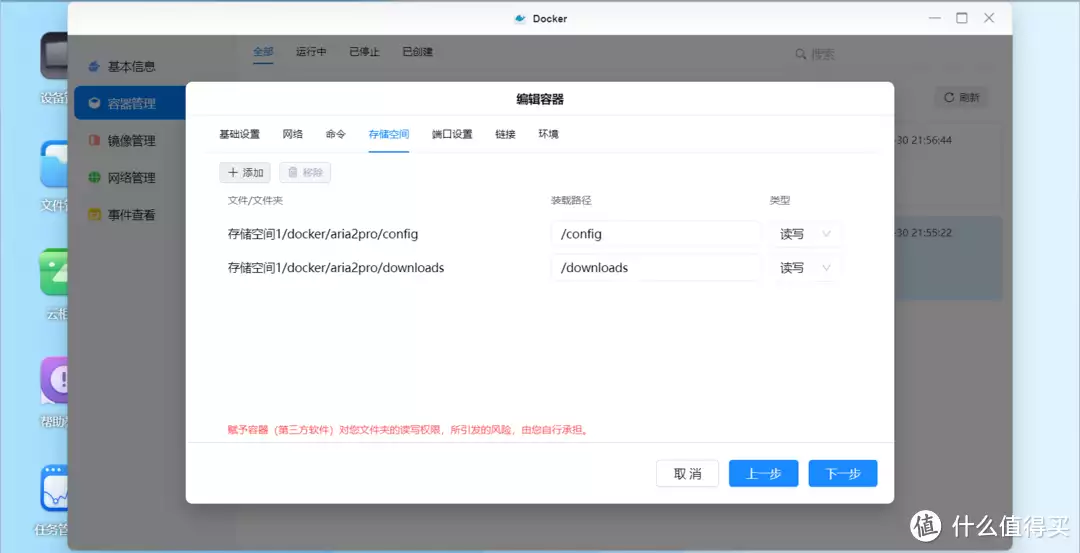Open the blue folder desktop icon
Screen dimensions: 1080x553
(x=54, y=164)
